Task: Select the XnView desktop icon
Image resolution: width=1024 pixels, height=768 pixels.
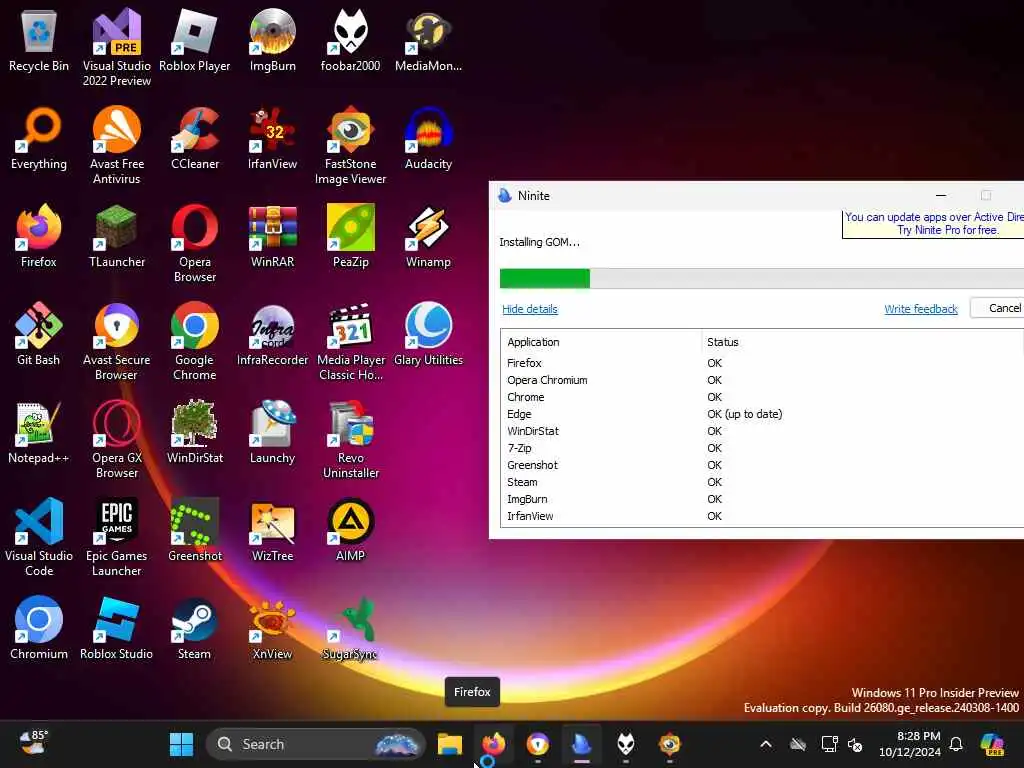Action: [272, 628]
